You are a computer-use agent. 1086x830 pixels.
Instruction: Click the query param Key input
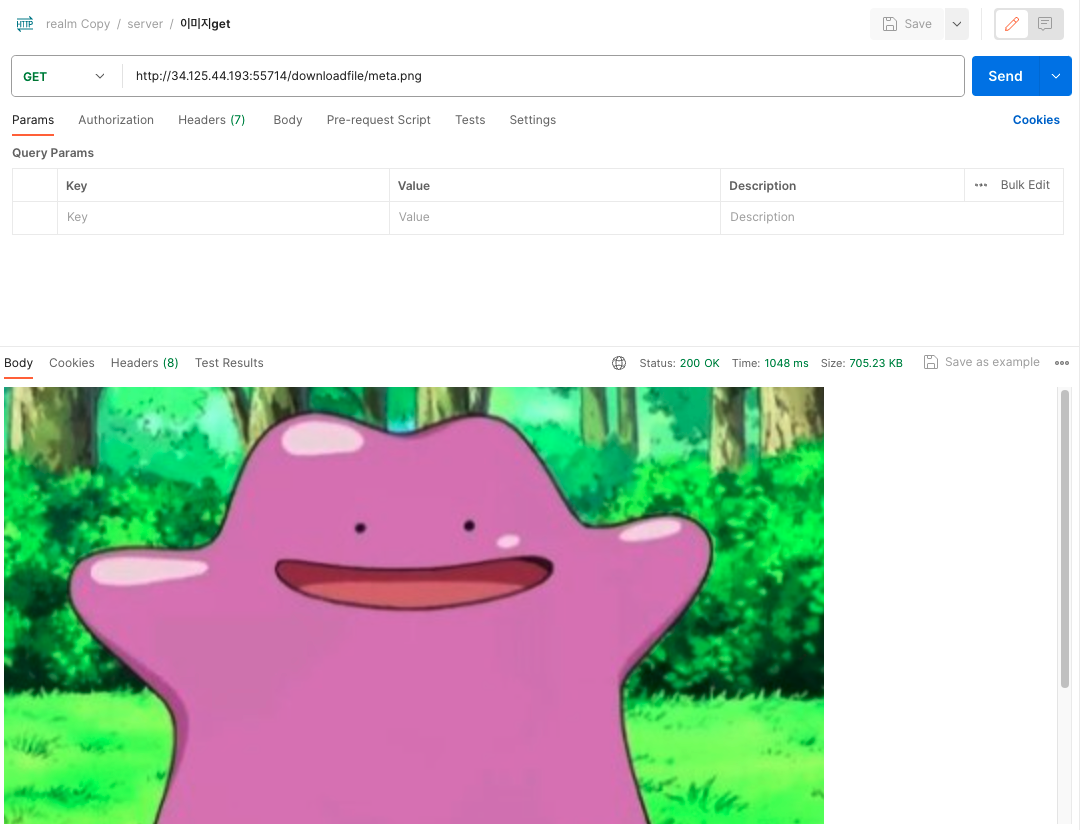(223, 218)
